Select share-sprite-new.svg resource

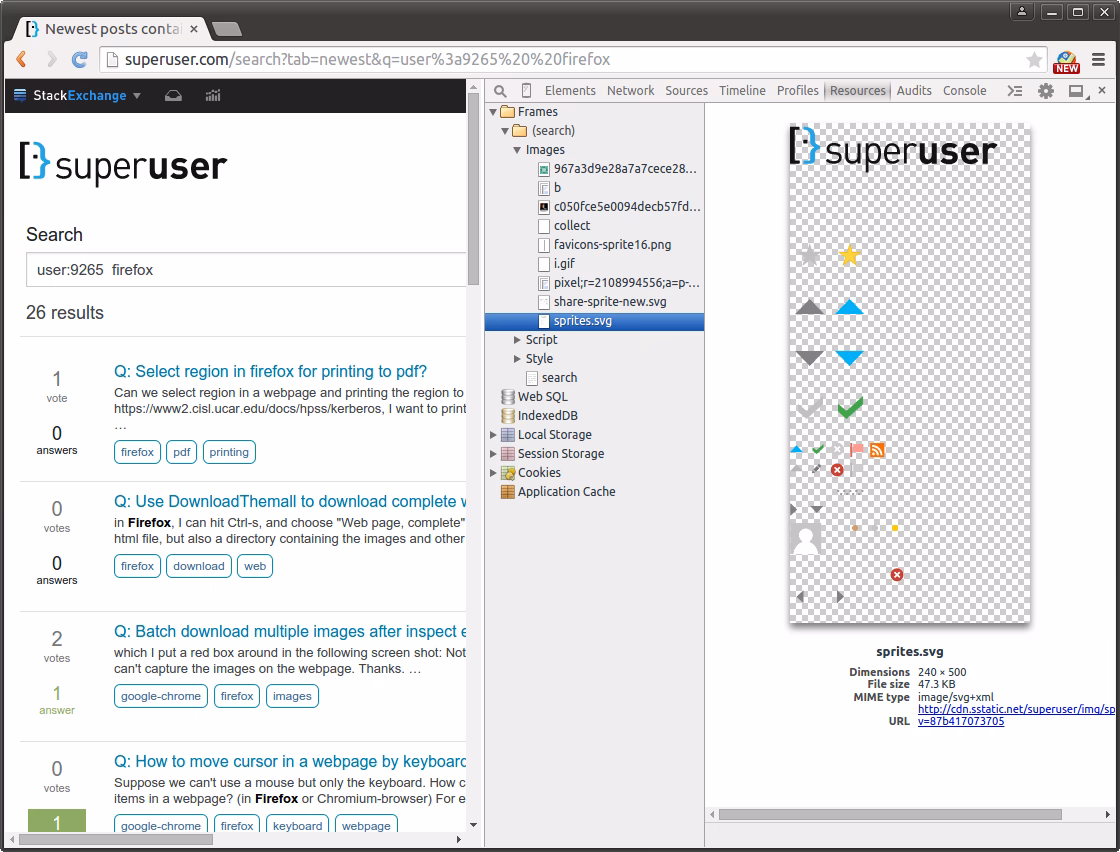(x=610, y=302)
